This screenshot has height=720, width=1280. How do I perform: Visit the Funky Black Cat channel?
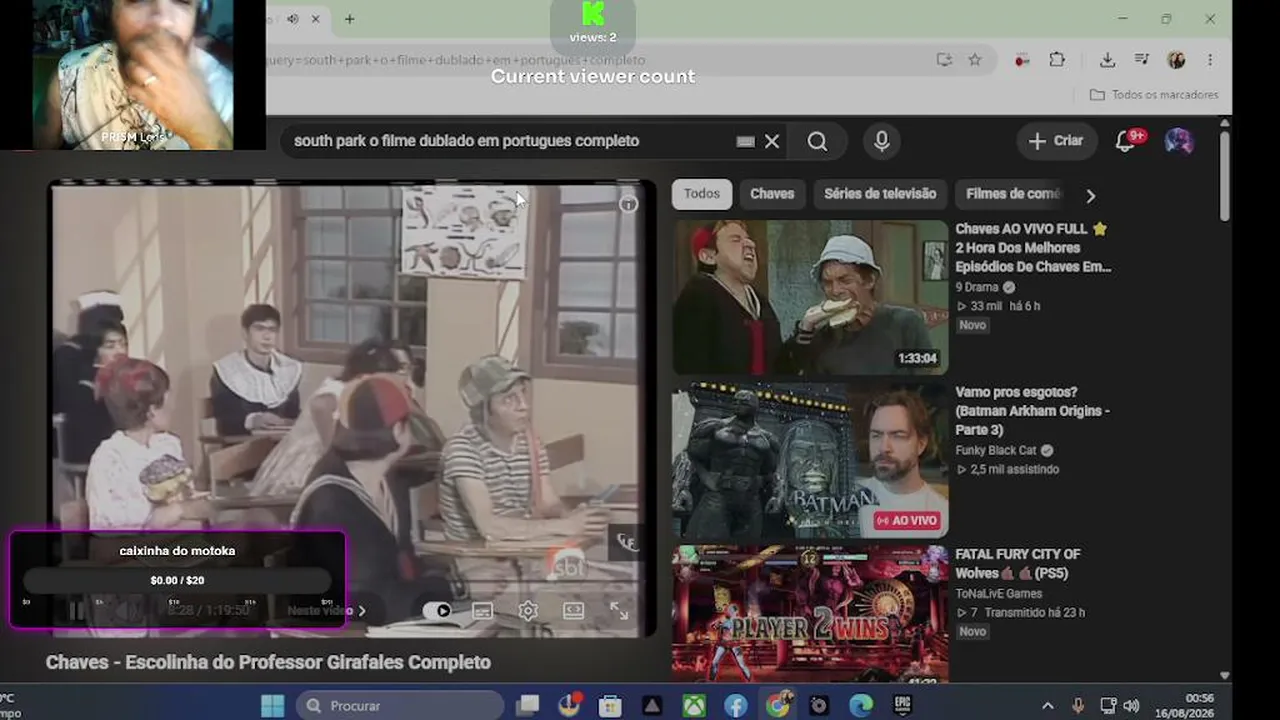996,451
